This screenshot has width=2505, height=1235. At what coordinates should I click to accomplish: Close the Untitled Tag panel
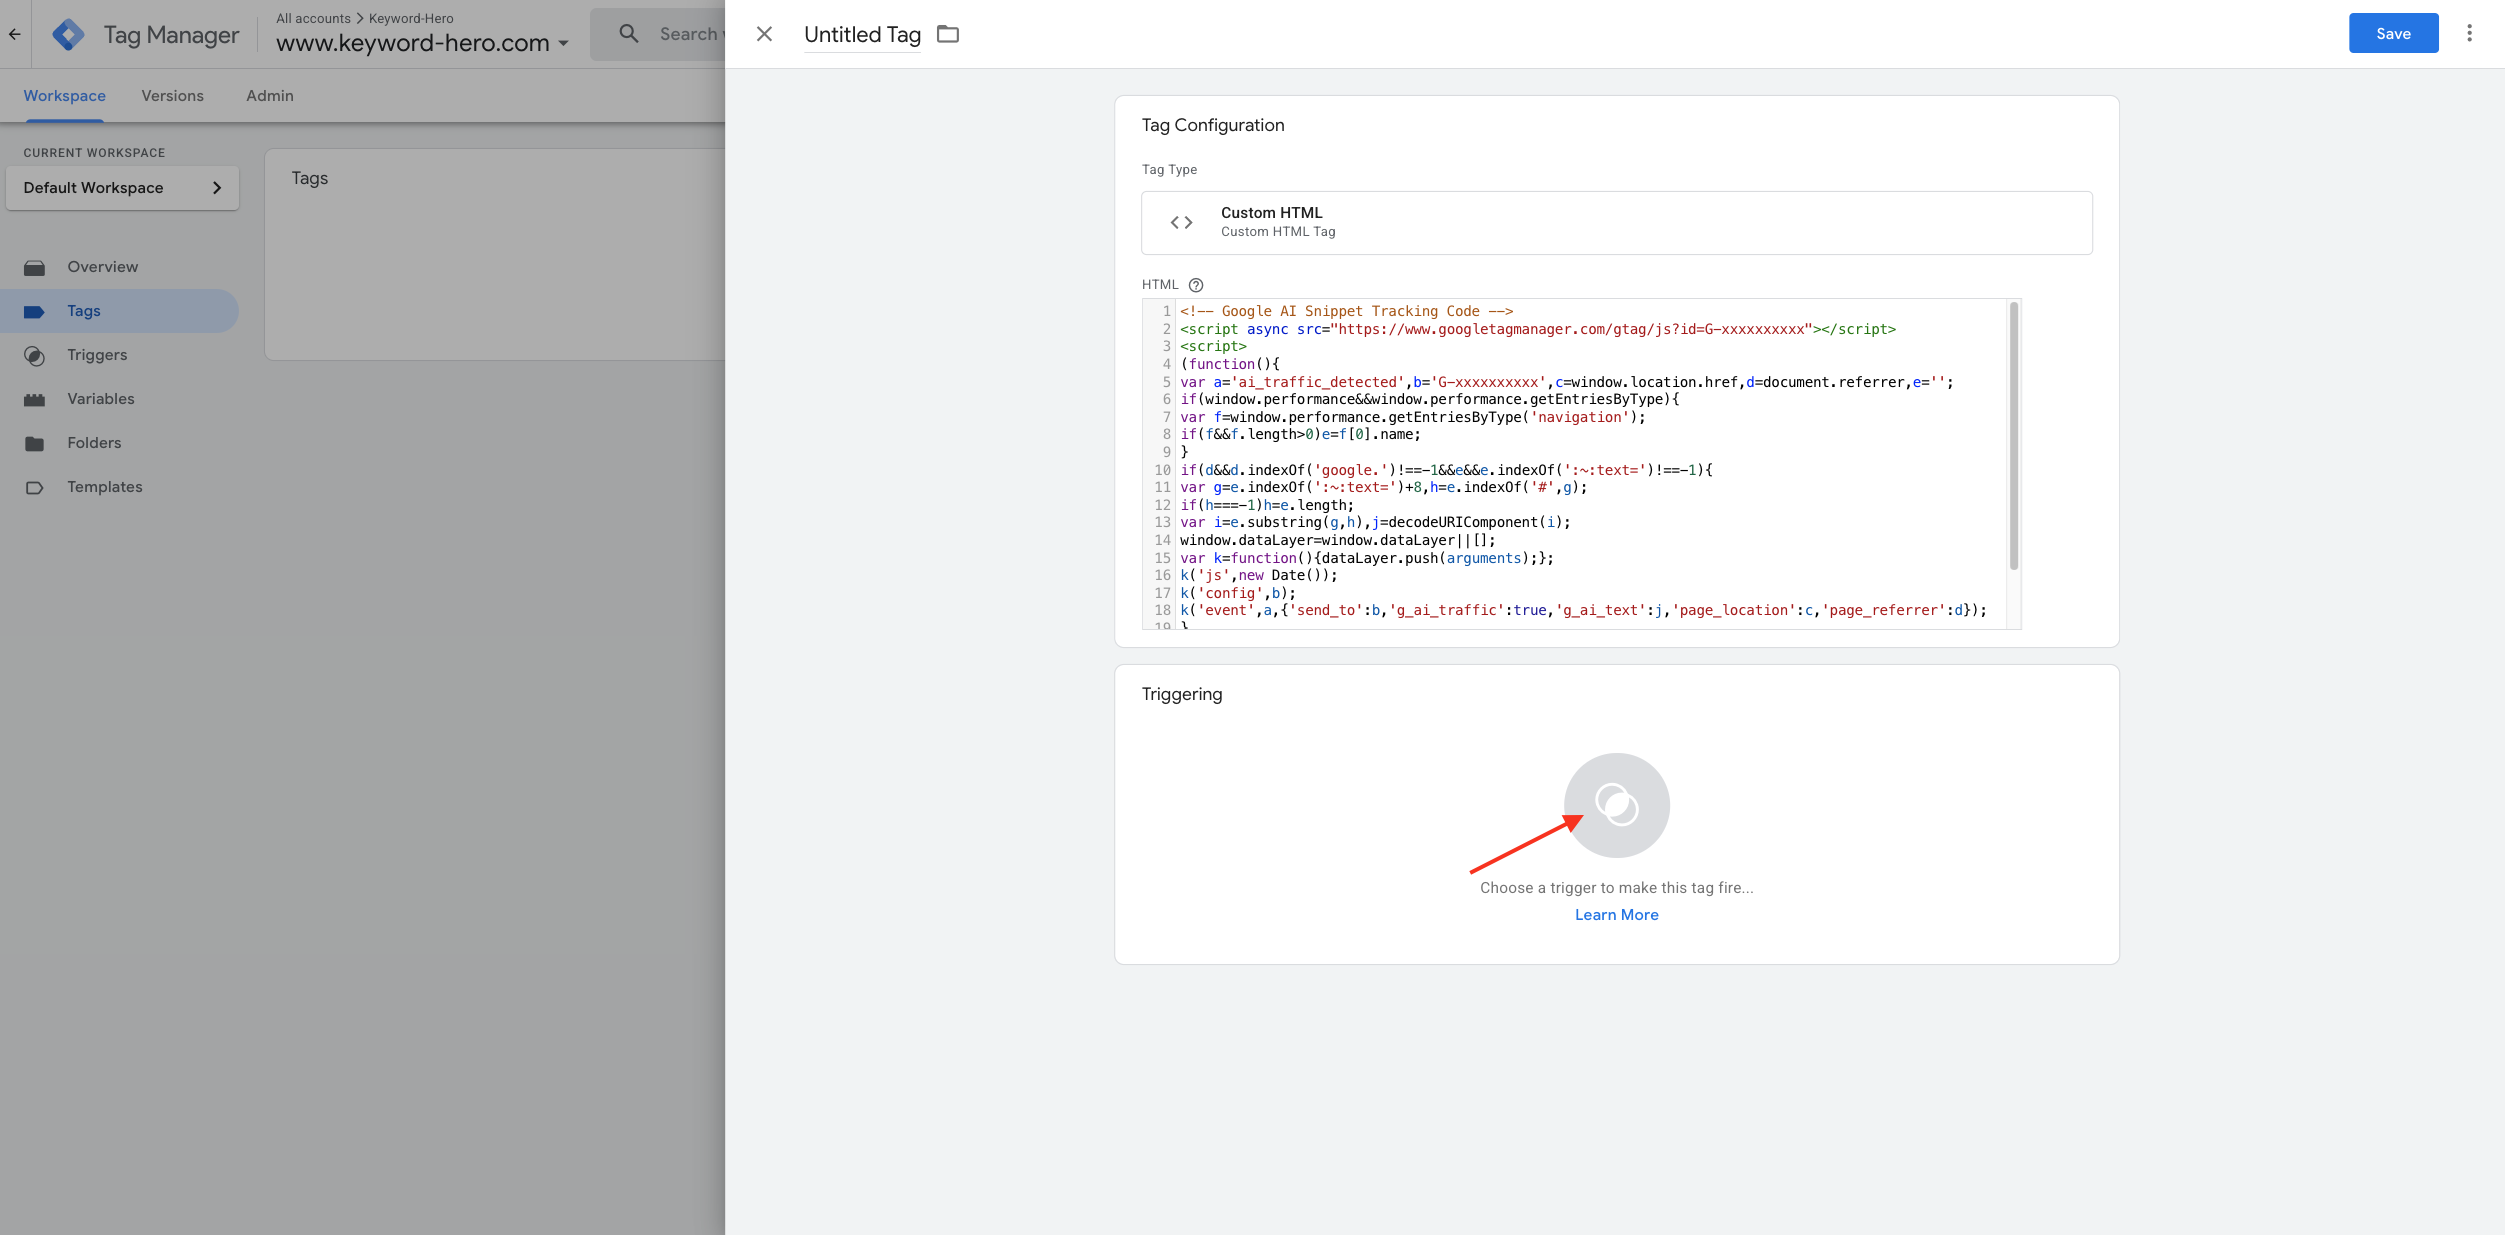(x=764, y=34)
